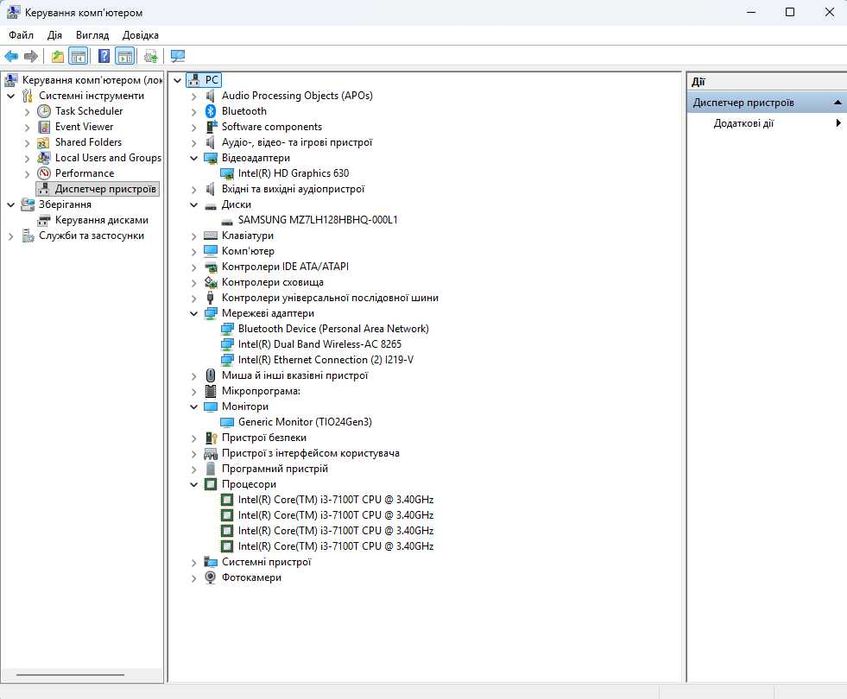Screen dimensions: 847x699
Task: Select Intel(R) HD Graphics 630
Action: point(293,173)
